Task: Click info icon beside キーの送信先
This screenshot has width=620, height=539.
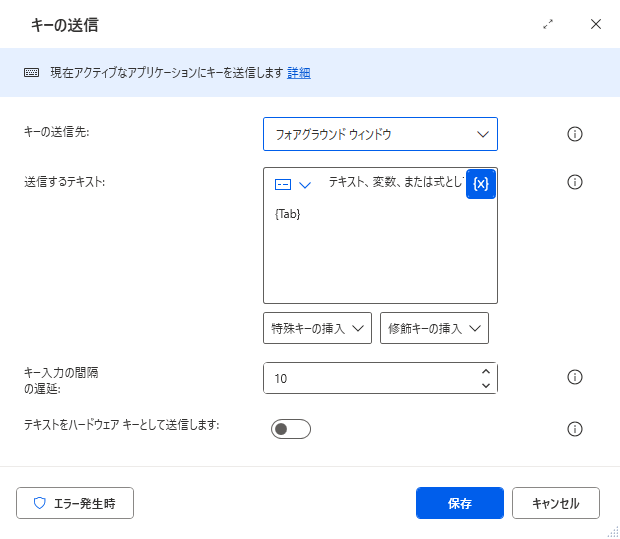Action: click(x=575, y=134)
